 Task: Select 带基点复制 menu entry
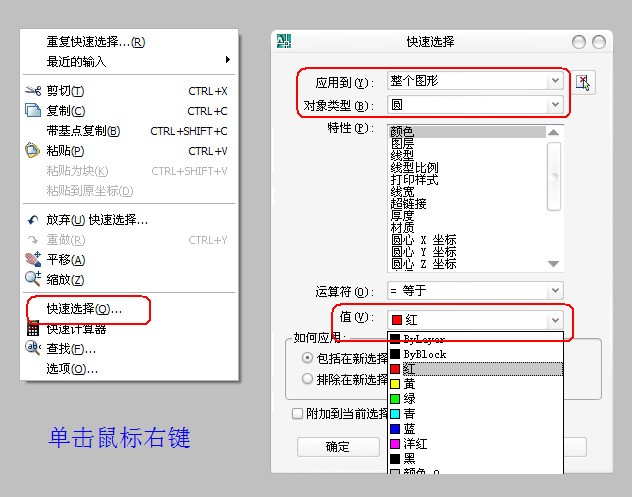[x=129, y=131]
